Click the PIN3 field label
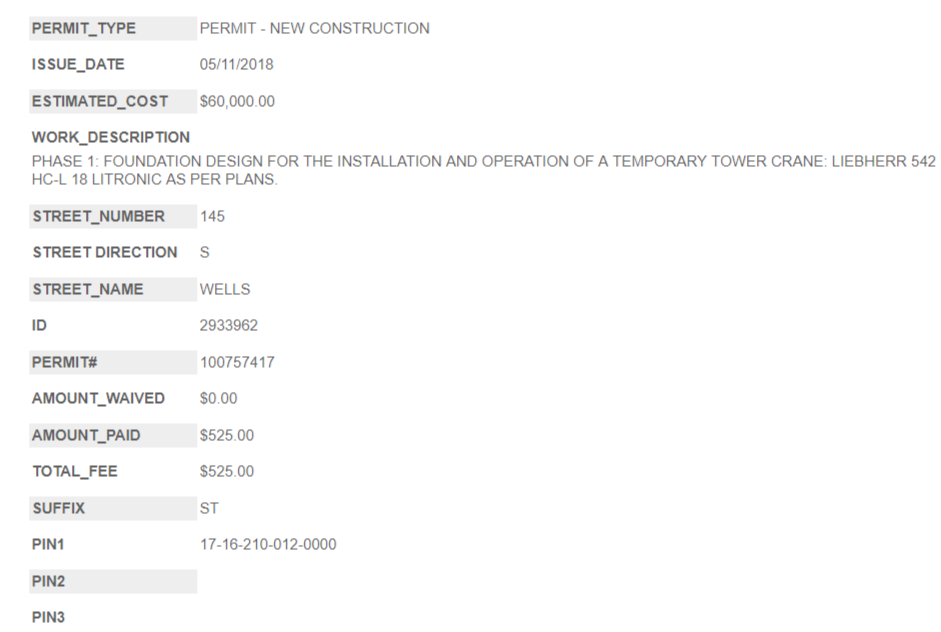 point(49,618)
